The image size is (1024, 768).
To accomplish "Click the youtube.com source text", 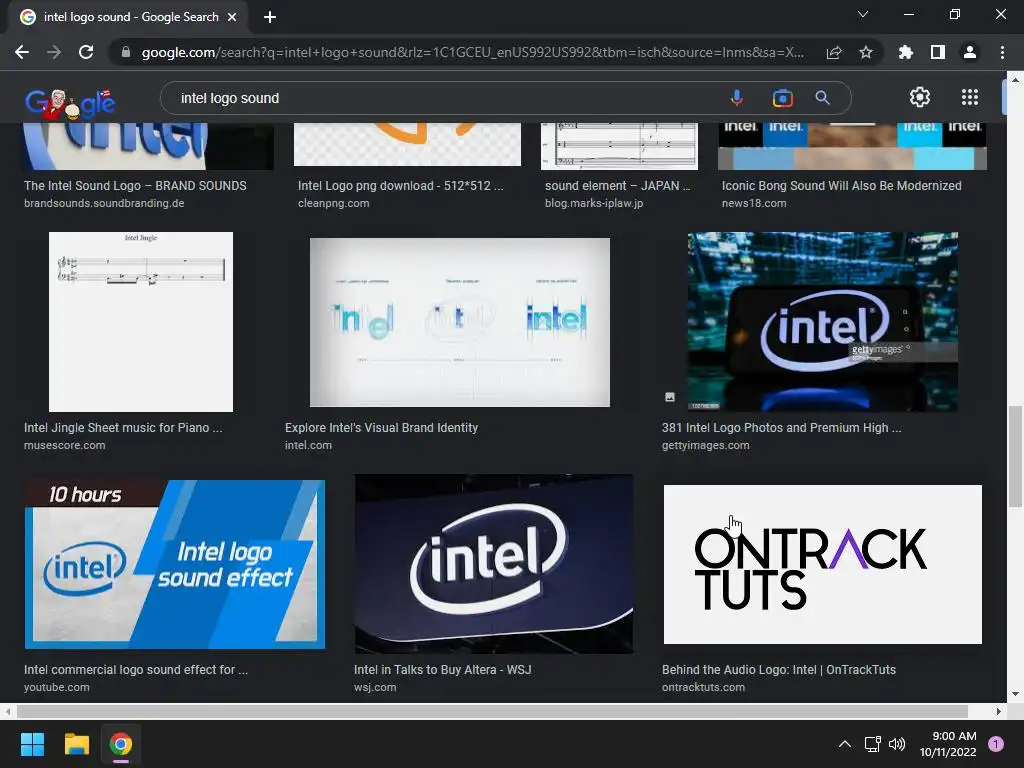I will click(x=57, y=687).
